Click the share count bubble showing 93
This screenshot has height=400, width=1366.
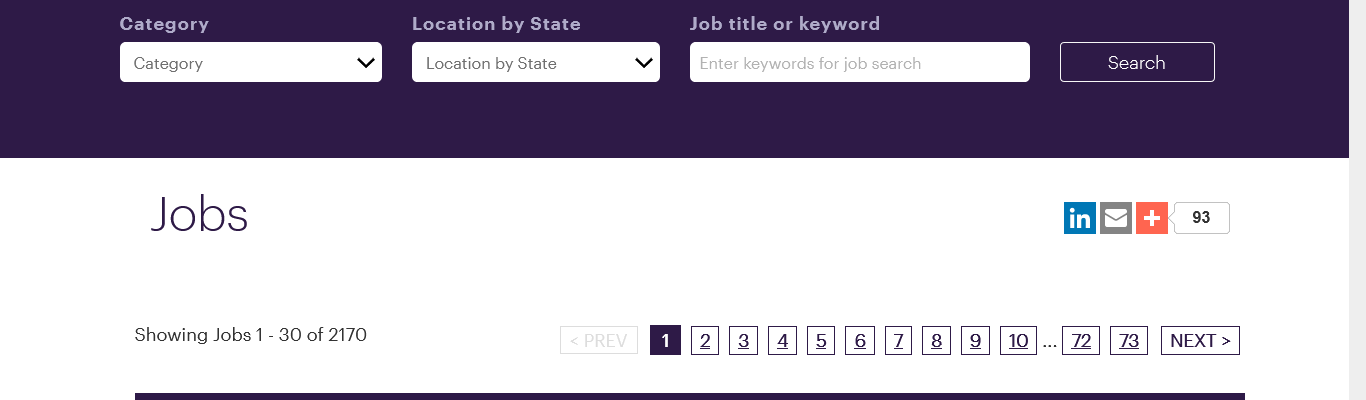[x=1201, y=218]
